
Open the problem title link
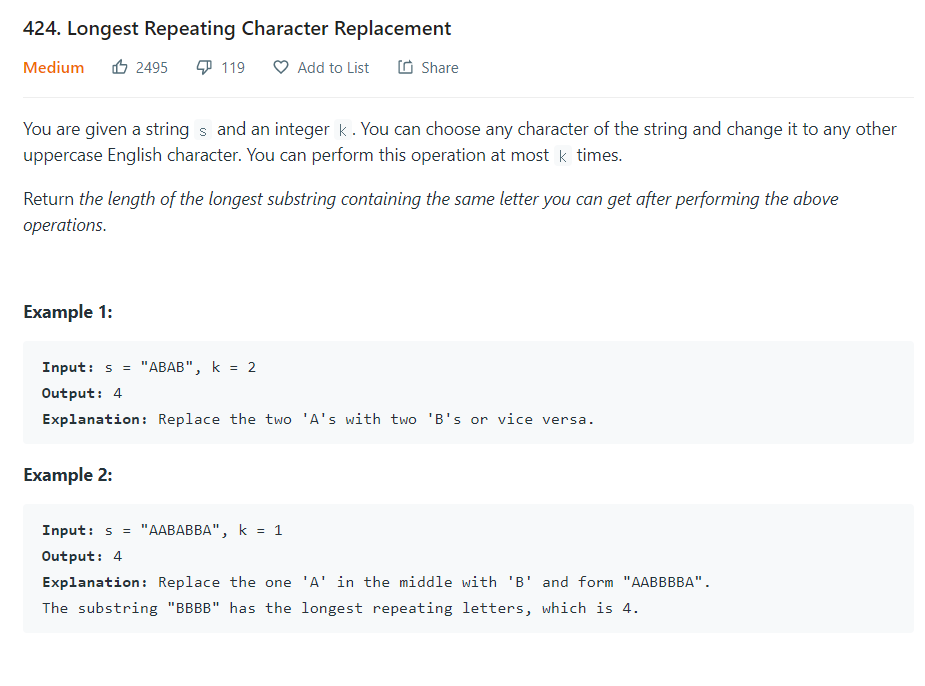237,27
